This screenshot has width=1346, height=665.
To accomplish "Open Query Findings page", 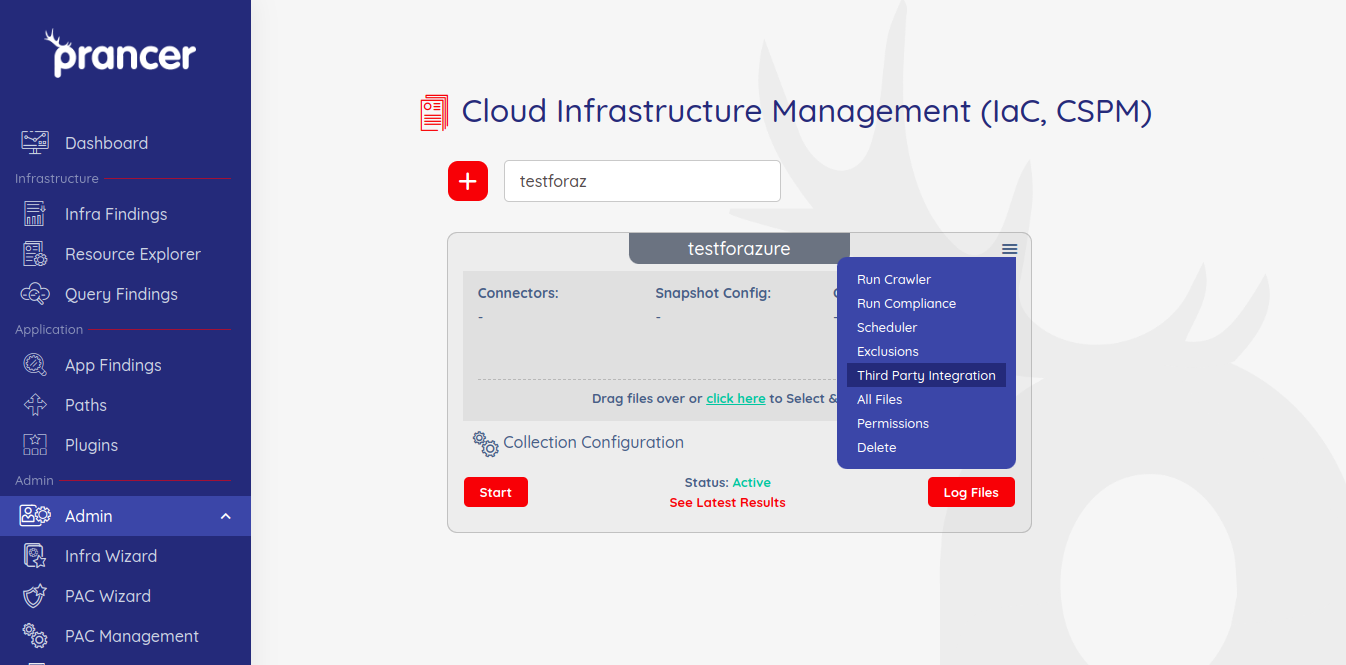I will 121,294.
